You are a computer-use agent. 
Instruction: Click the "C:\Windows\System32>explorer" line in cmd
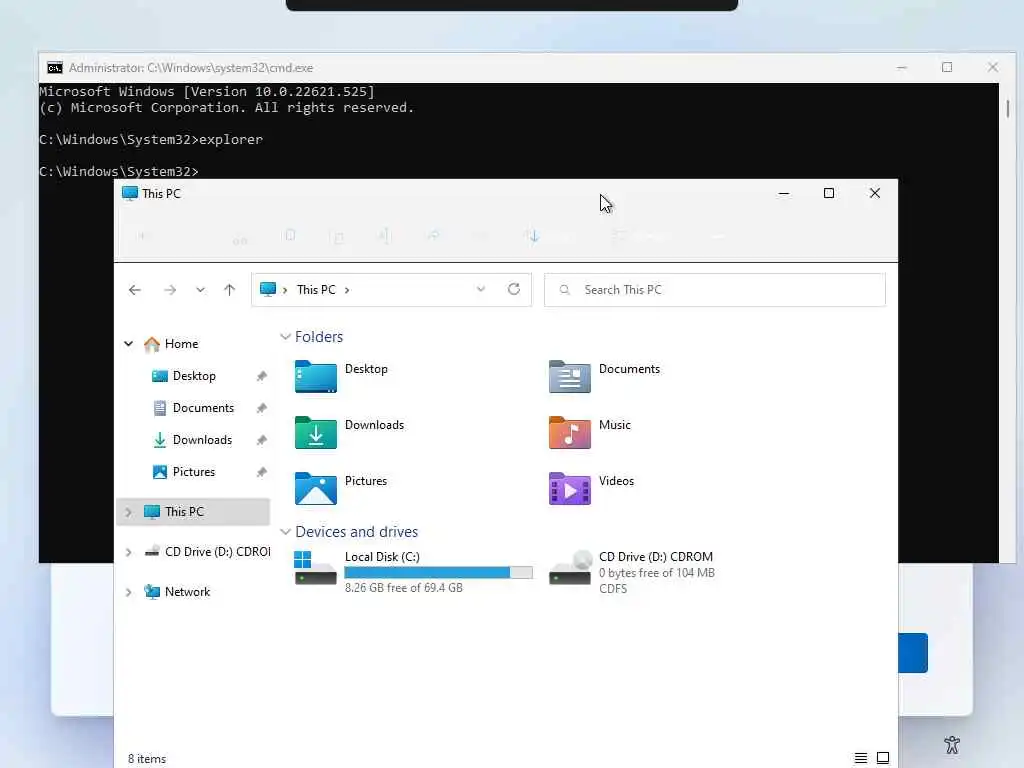tap(151, 140)
